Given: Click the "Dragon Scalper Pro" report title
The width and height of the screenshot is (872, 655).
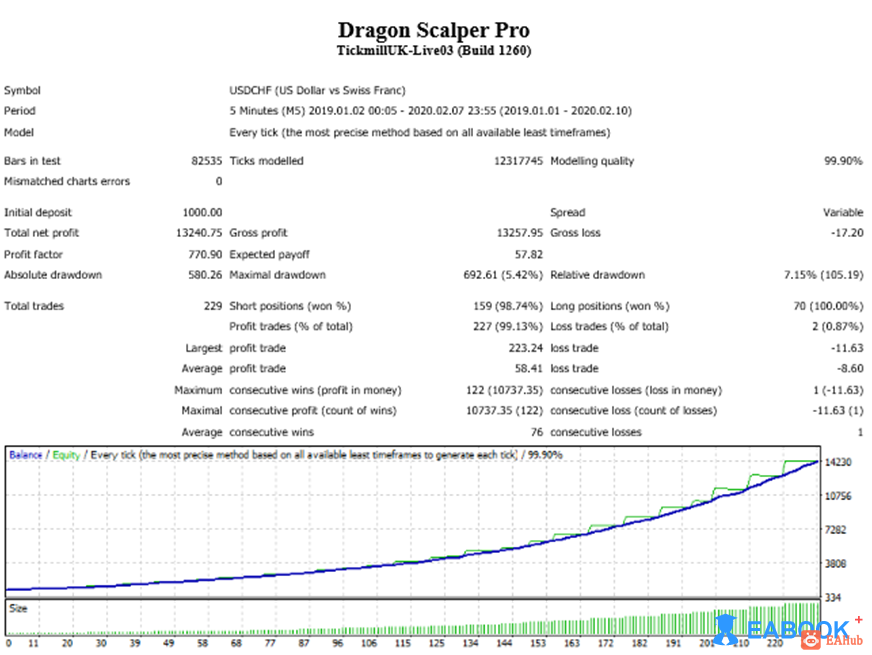Looking at the screenshot, I should 434,30.
